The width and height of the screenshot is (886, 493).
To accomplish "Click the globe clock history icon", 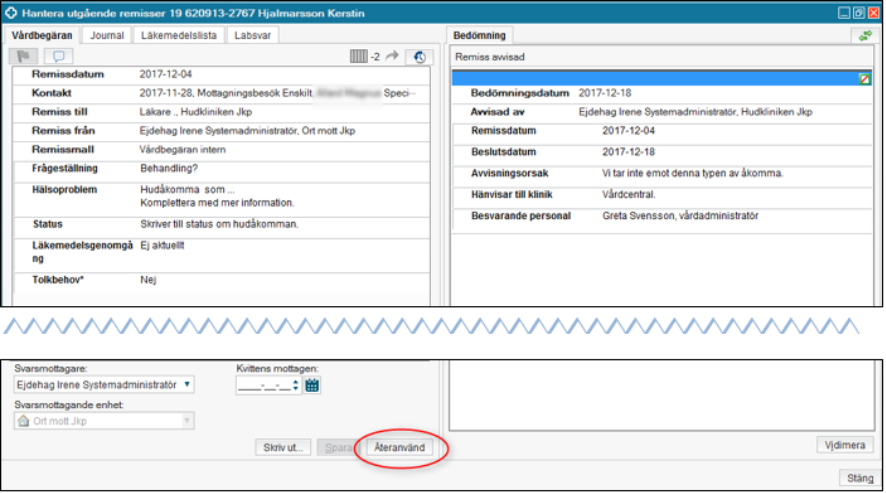I will pyautogui.click(x=419, y=56).
